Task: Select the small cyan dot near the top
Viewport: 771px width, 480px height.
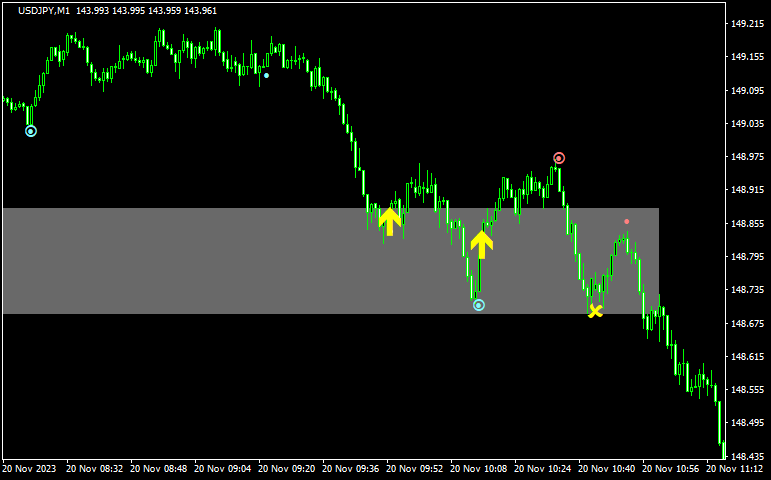Action: coord(266,75)
